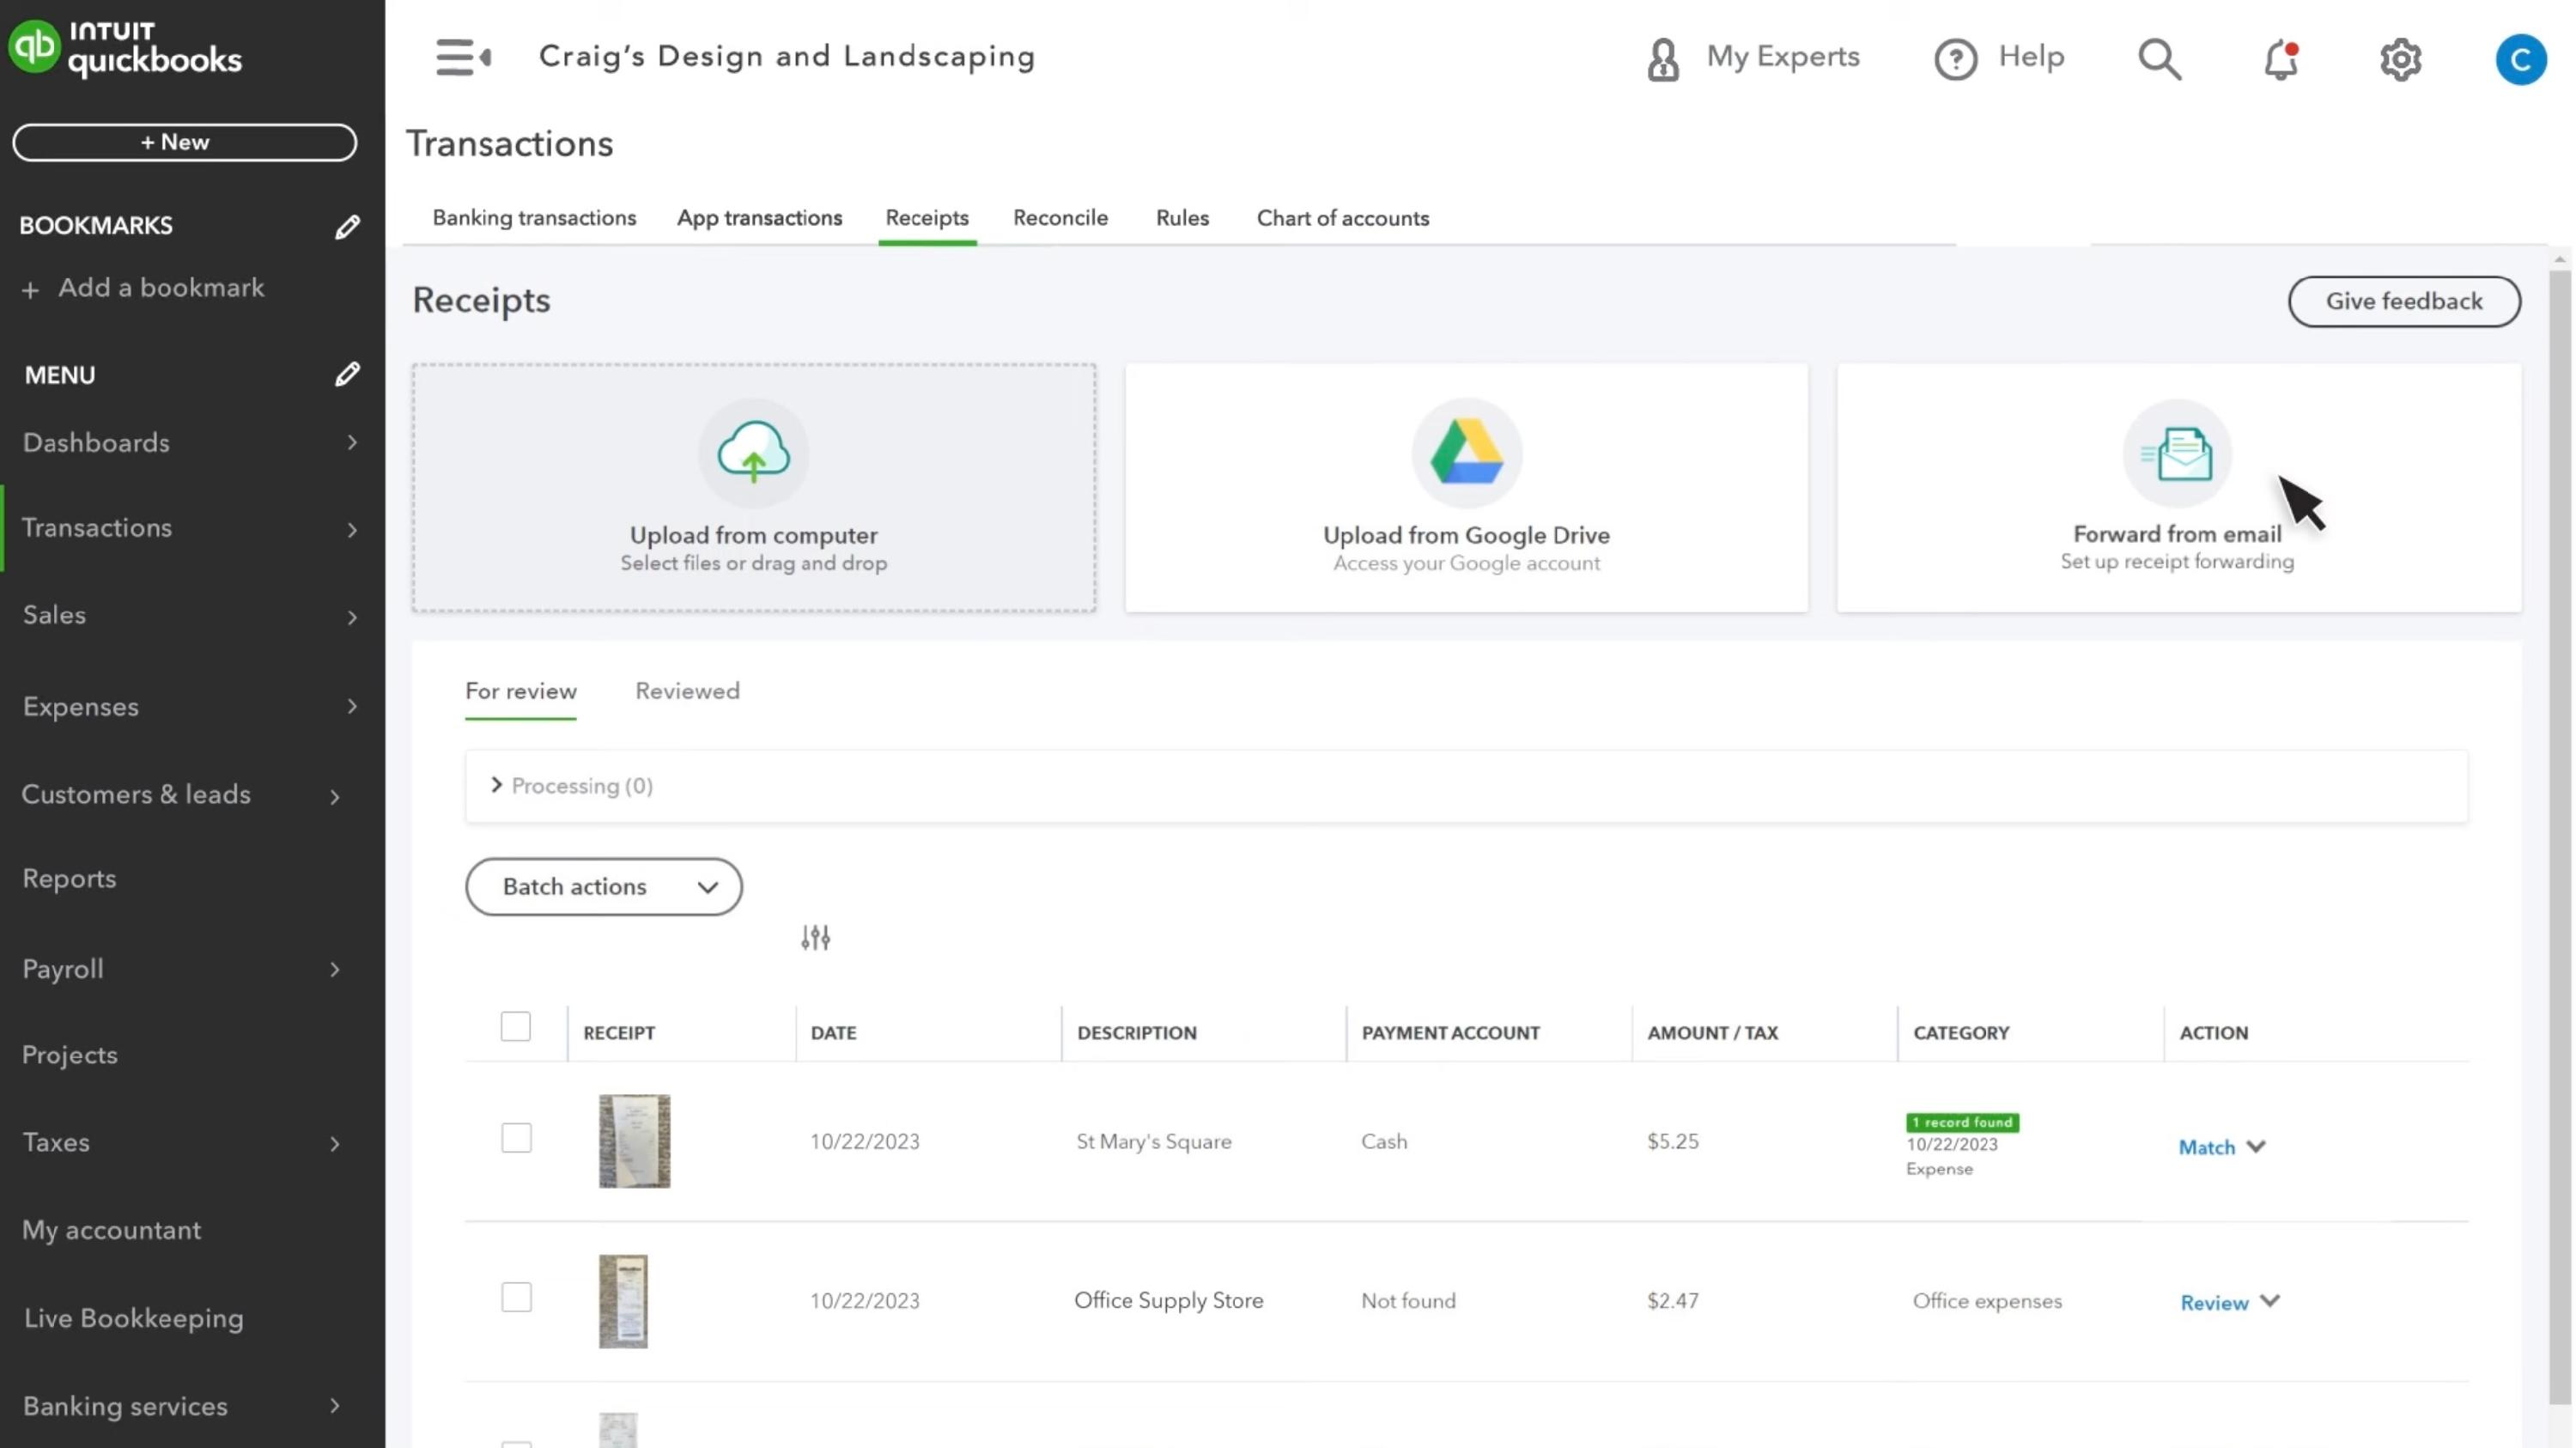The height and width of the screenshot is (1448, 2576).
Task: Open the search magnifier icon
Action: pyautogui.click(x=2159, y=59)
